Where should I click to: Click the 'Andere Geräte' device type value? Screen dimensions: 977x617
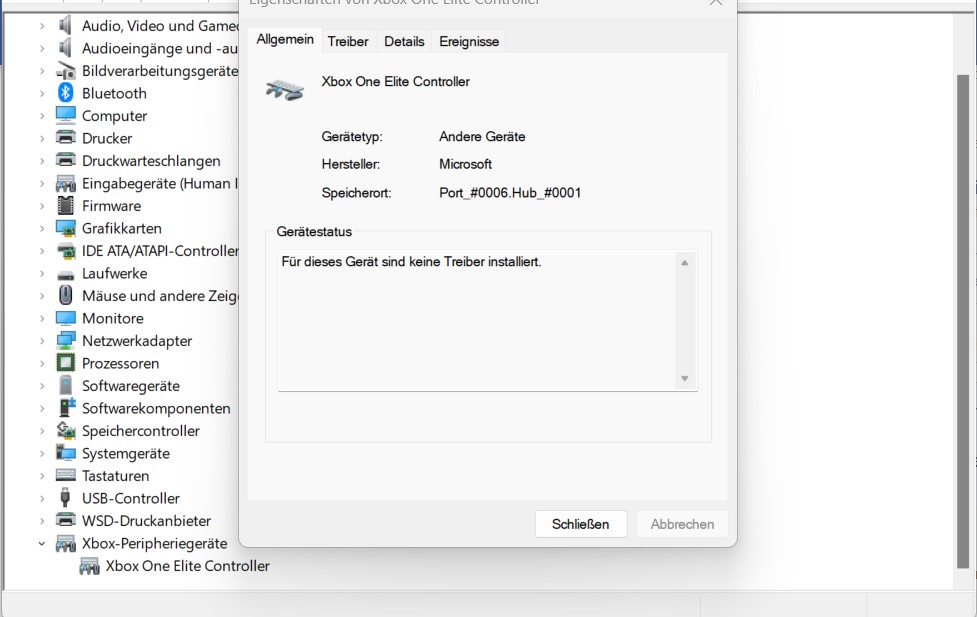(482, 136)
